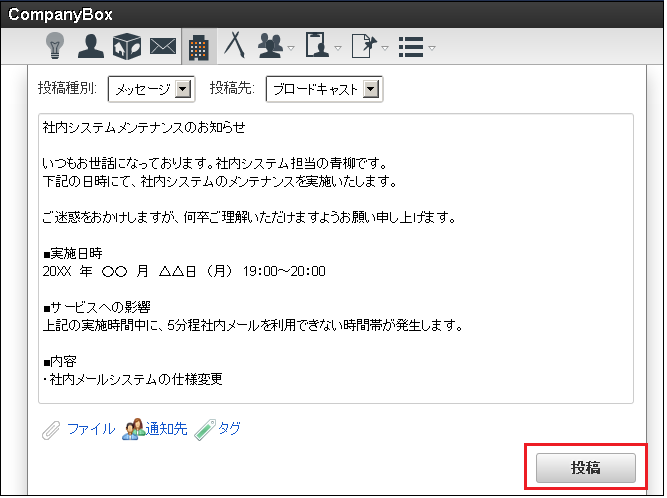Viewport: 667px width, 498px height.
Task: Click the compass tools icon
Action: click(235, 45)
